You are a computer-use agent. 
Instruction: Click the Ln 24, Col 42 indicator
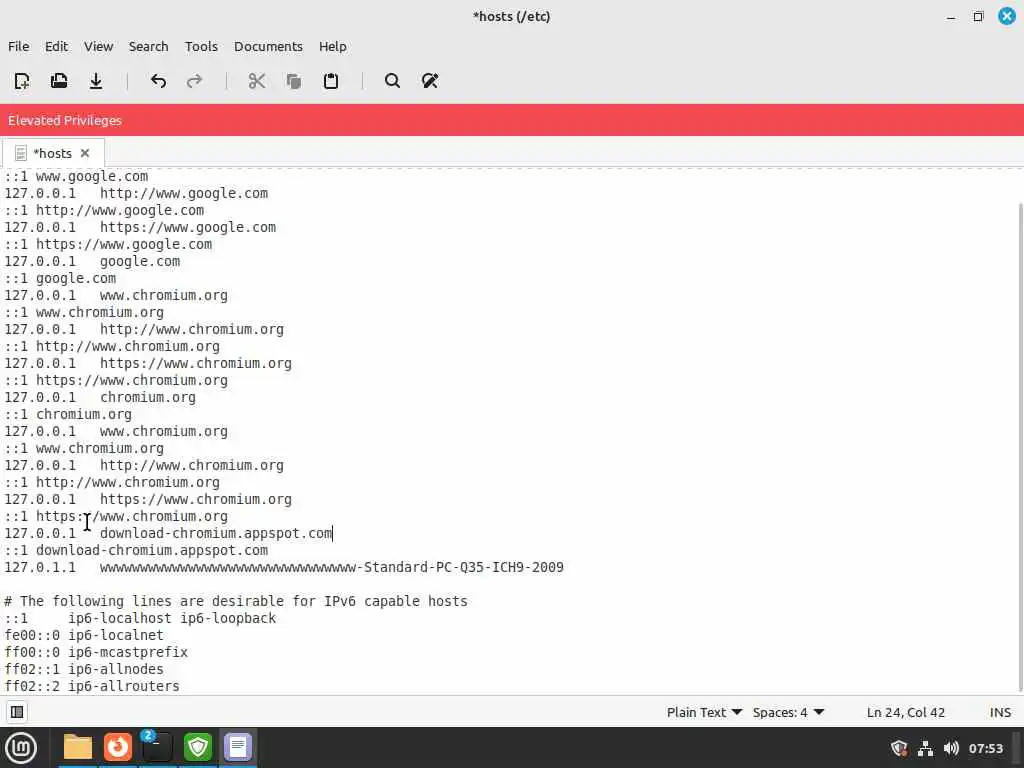tap(906, 712)
